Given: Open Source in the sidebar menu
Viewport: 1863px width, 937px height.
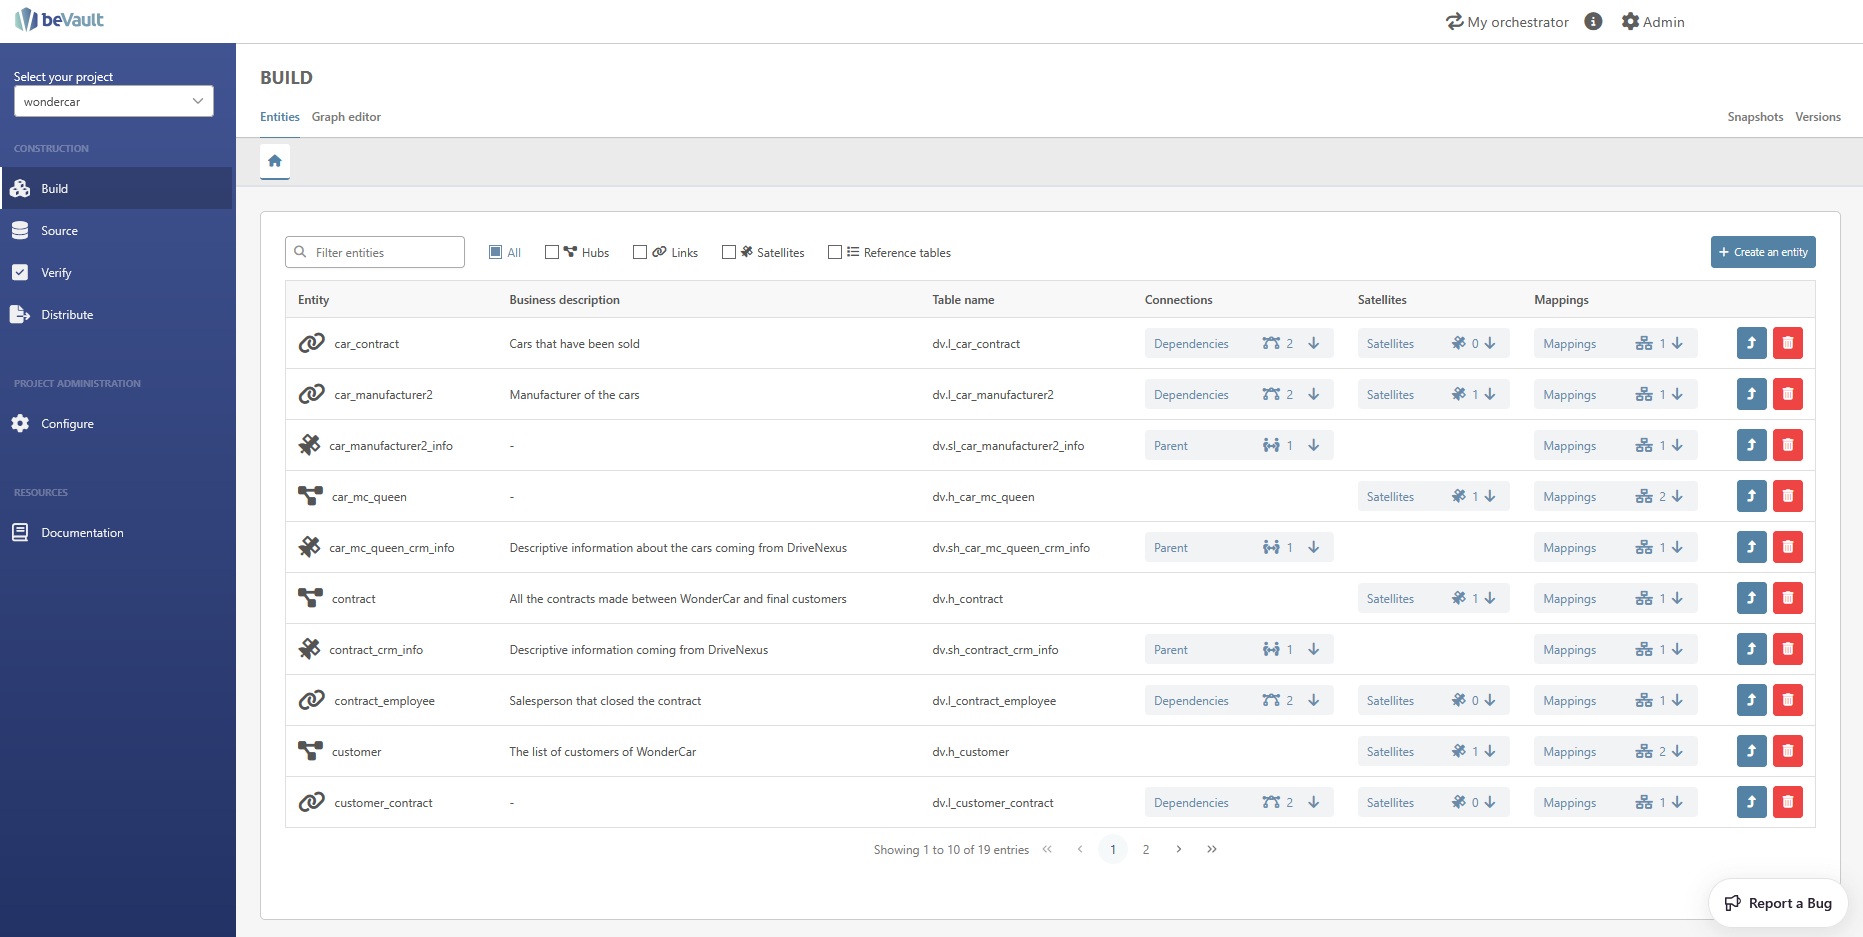Looking at the screenshot, I should pyautogui.click(x=59, y=231).
